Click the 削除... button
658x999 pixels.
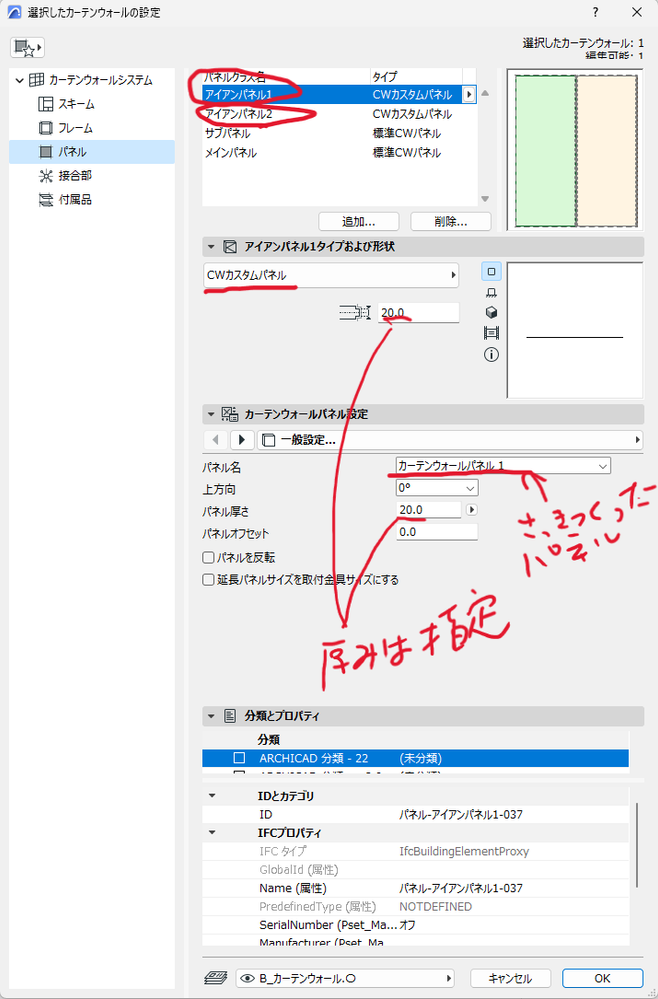pos(451,221)
